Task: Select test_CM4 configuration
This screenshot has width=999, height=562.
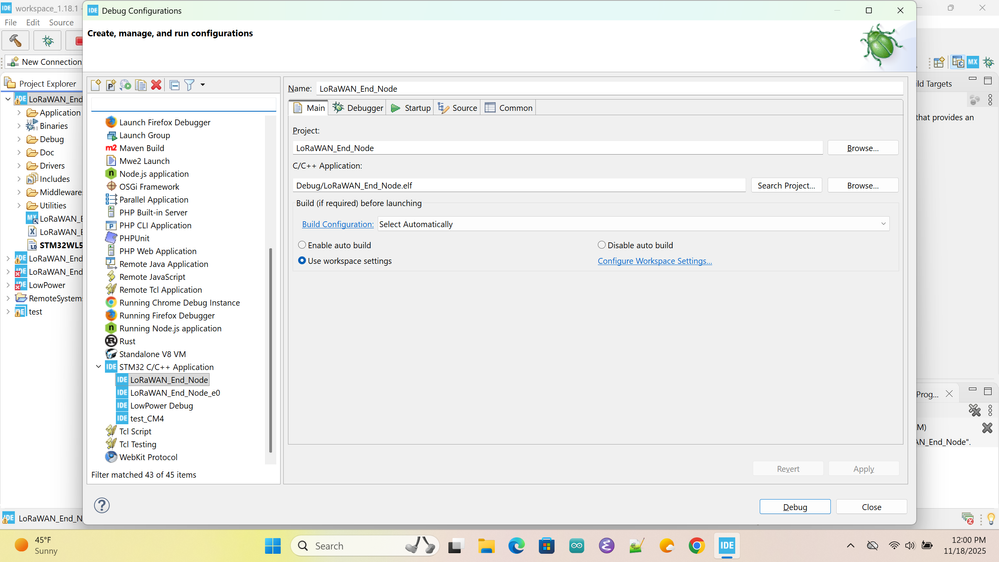Action: click(147, 419)
